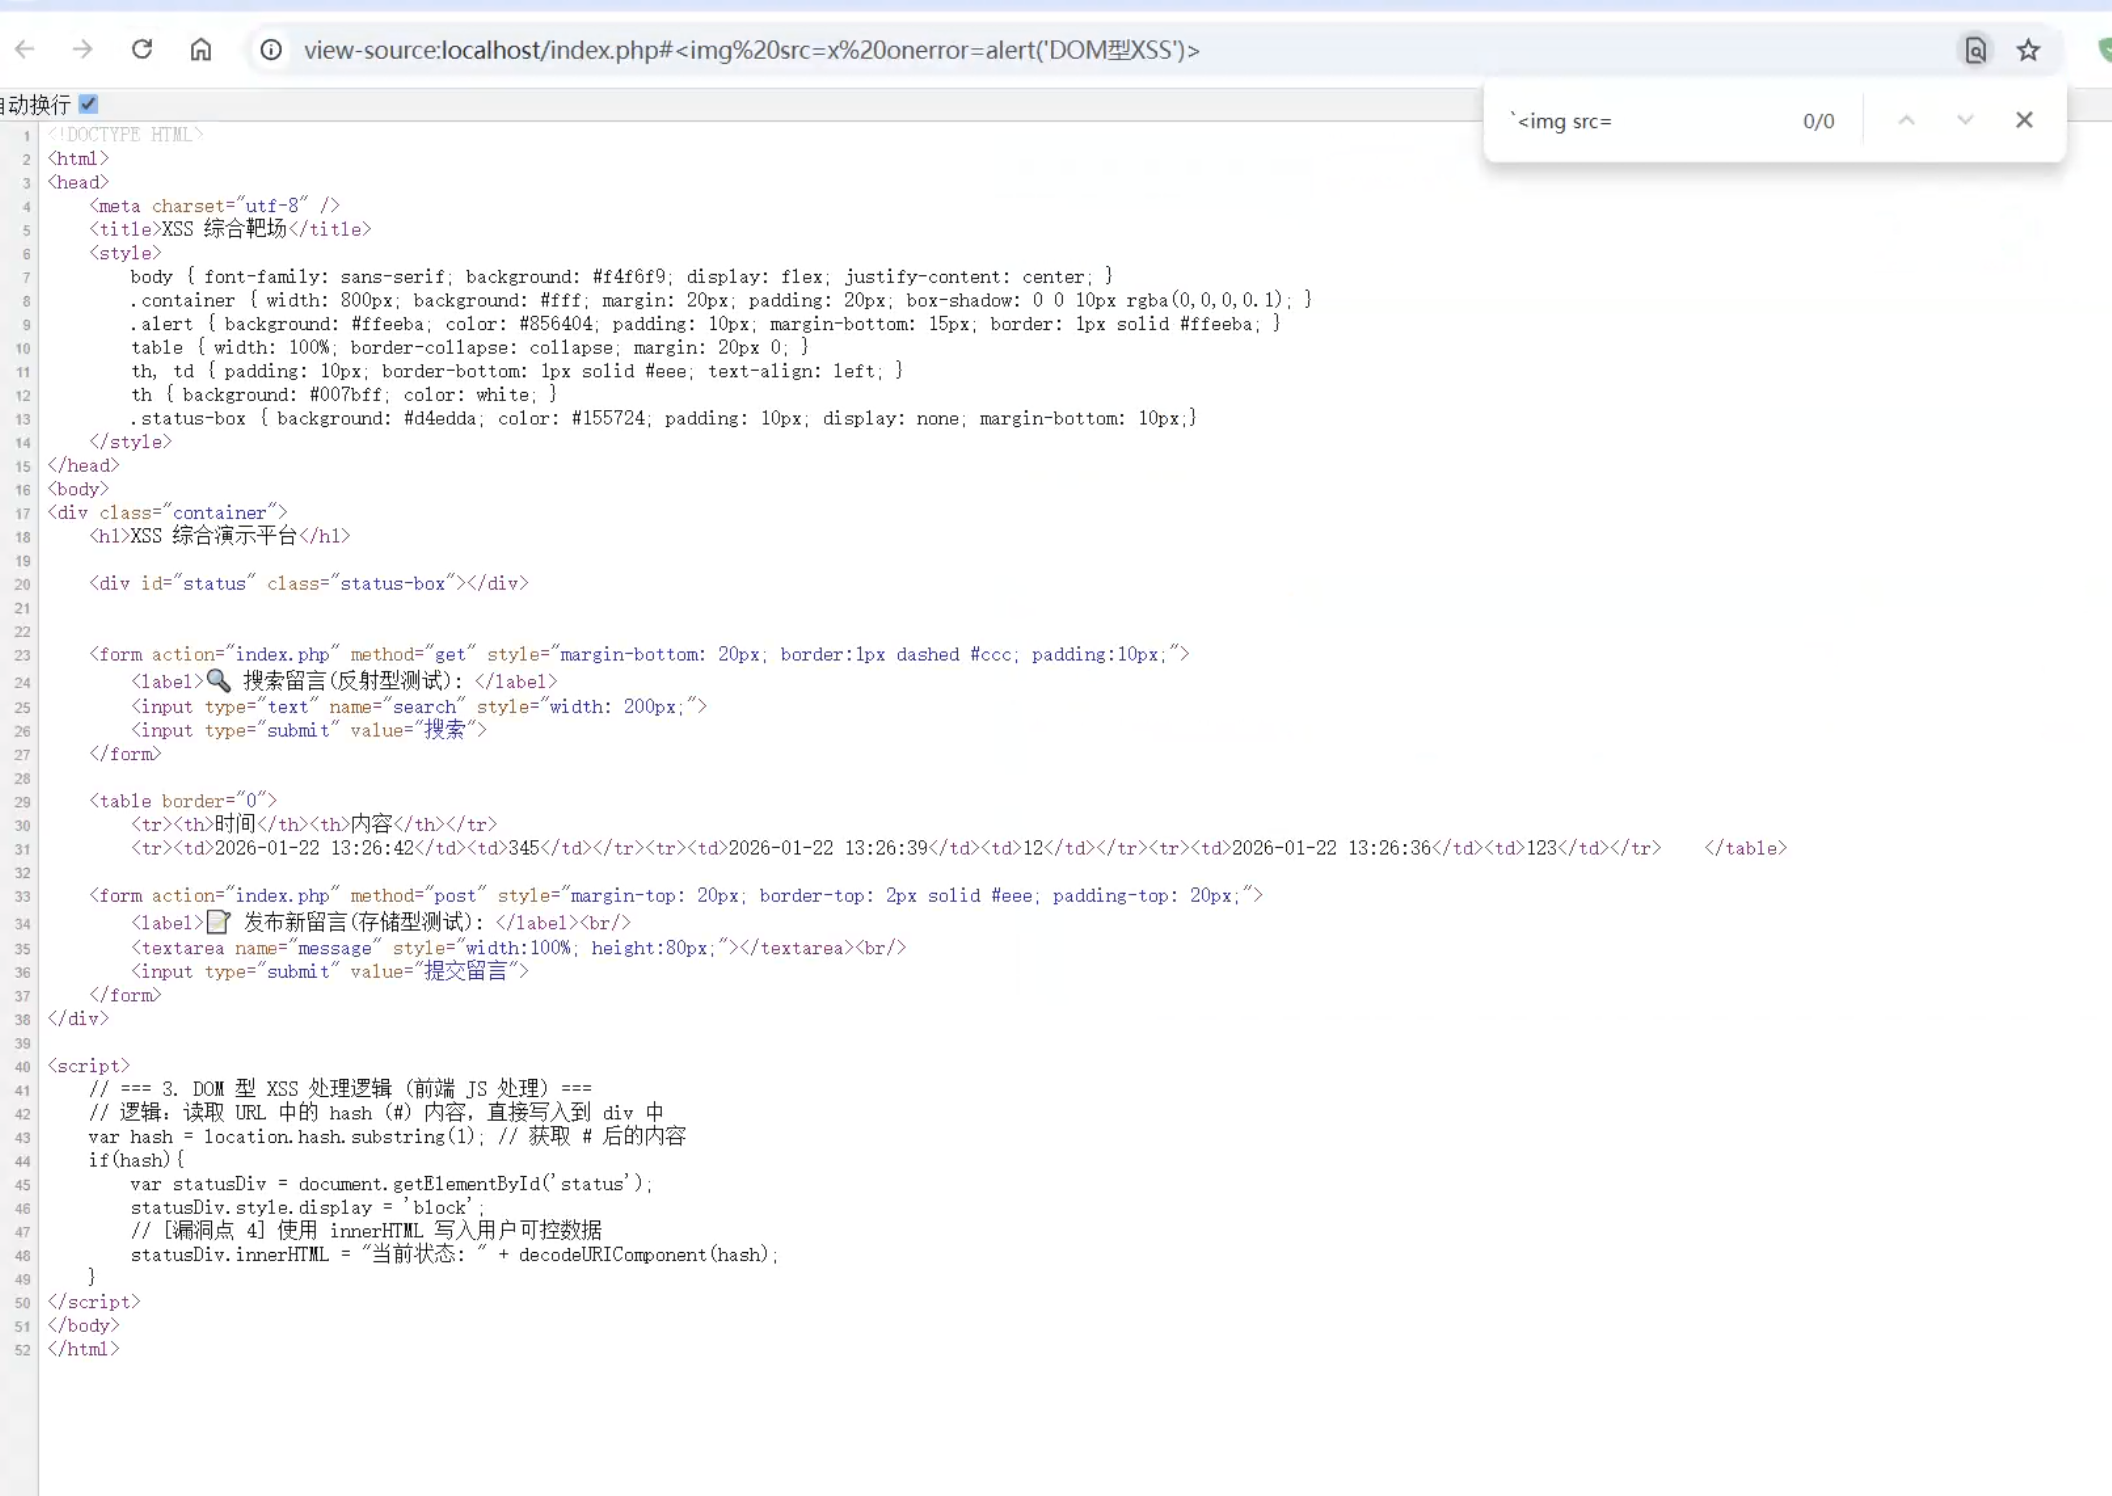2112x1496 pixels.
Task: Click the DOCTYPE HTML declaration line
Action: coord(125,135)
